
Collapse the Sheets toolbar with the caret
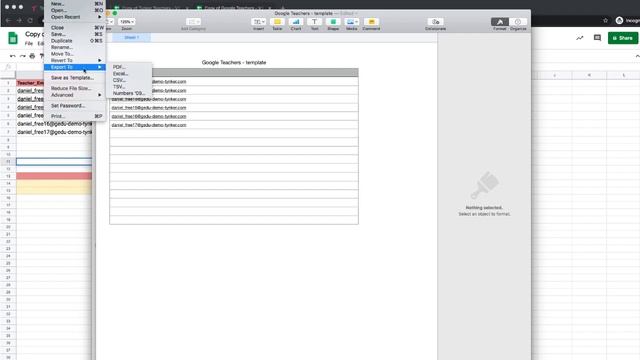pos(637,56)
